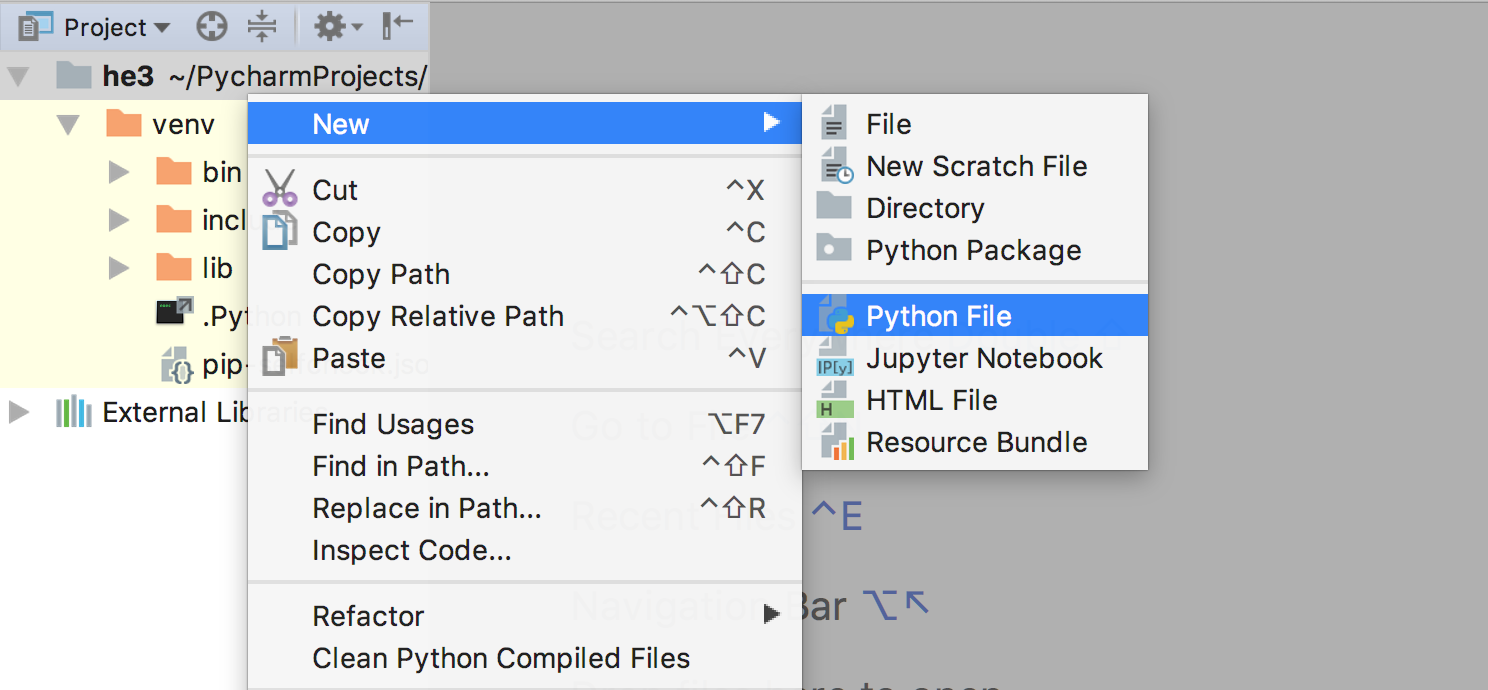Expand the lib folder
The image size is (1488, 690).
119,268
